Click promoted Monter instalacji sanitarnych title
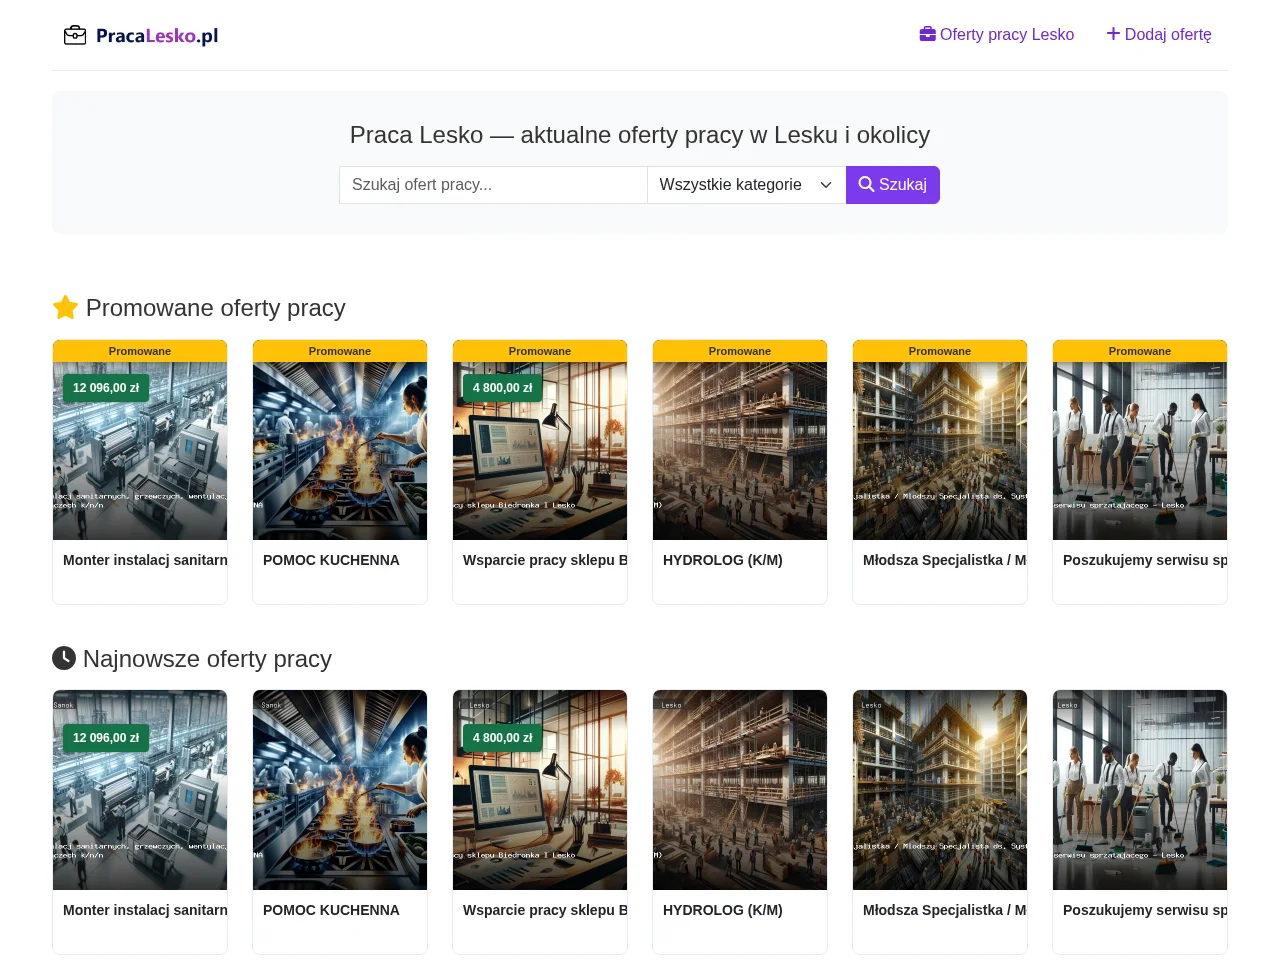The image size is (1280, 960). click(145, 560)
